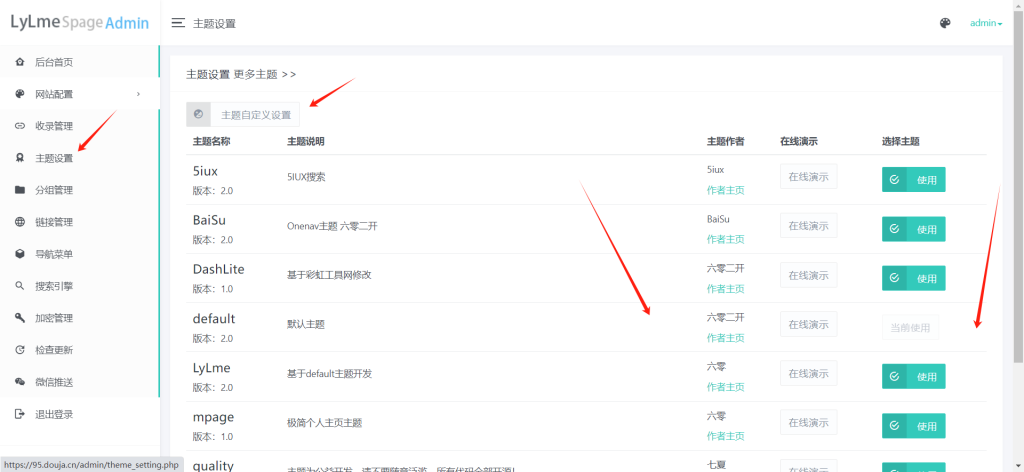
Task: Click the refresh icon beside 检查更新
Action: [x=20, y=350]
